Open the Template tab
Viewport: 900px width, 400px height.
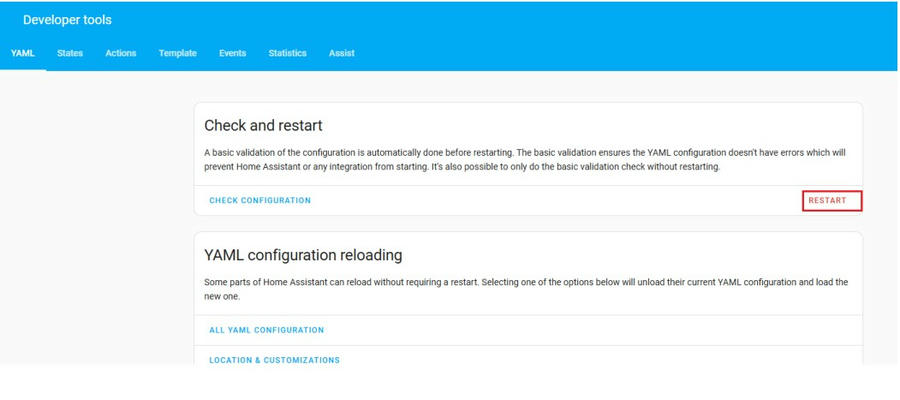(178, 53)
